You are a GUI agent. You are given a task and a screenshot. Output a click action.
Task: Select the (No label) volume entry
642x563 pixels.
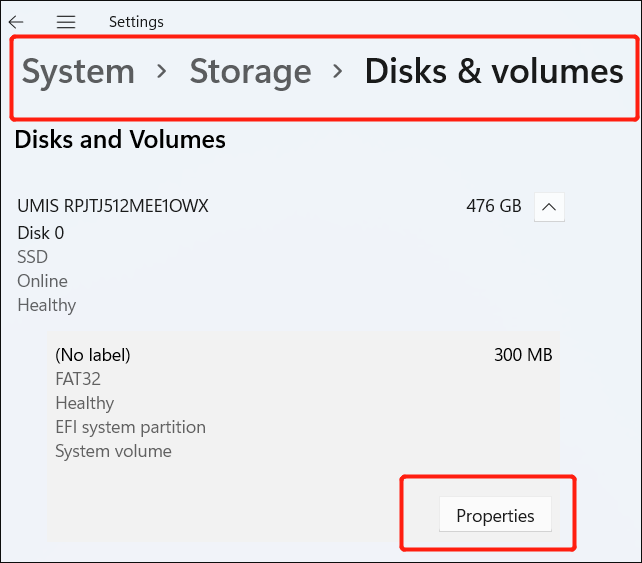(93, 355)
